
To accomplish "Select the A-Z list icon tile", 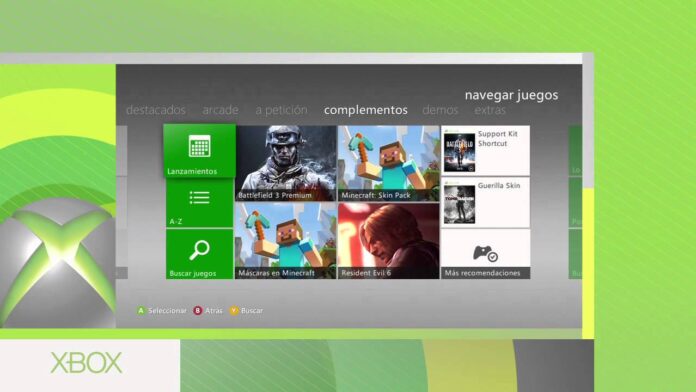I will [199, 204].
